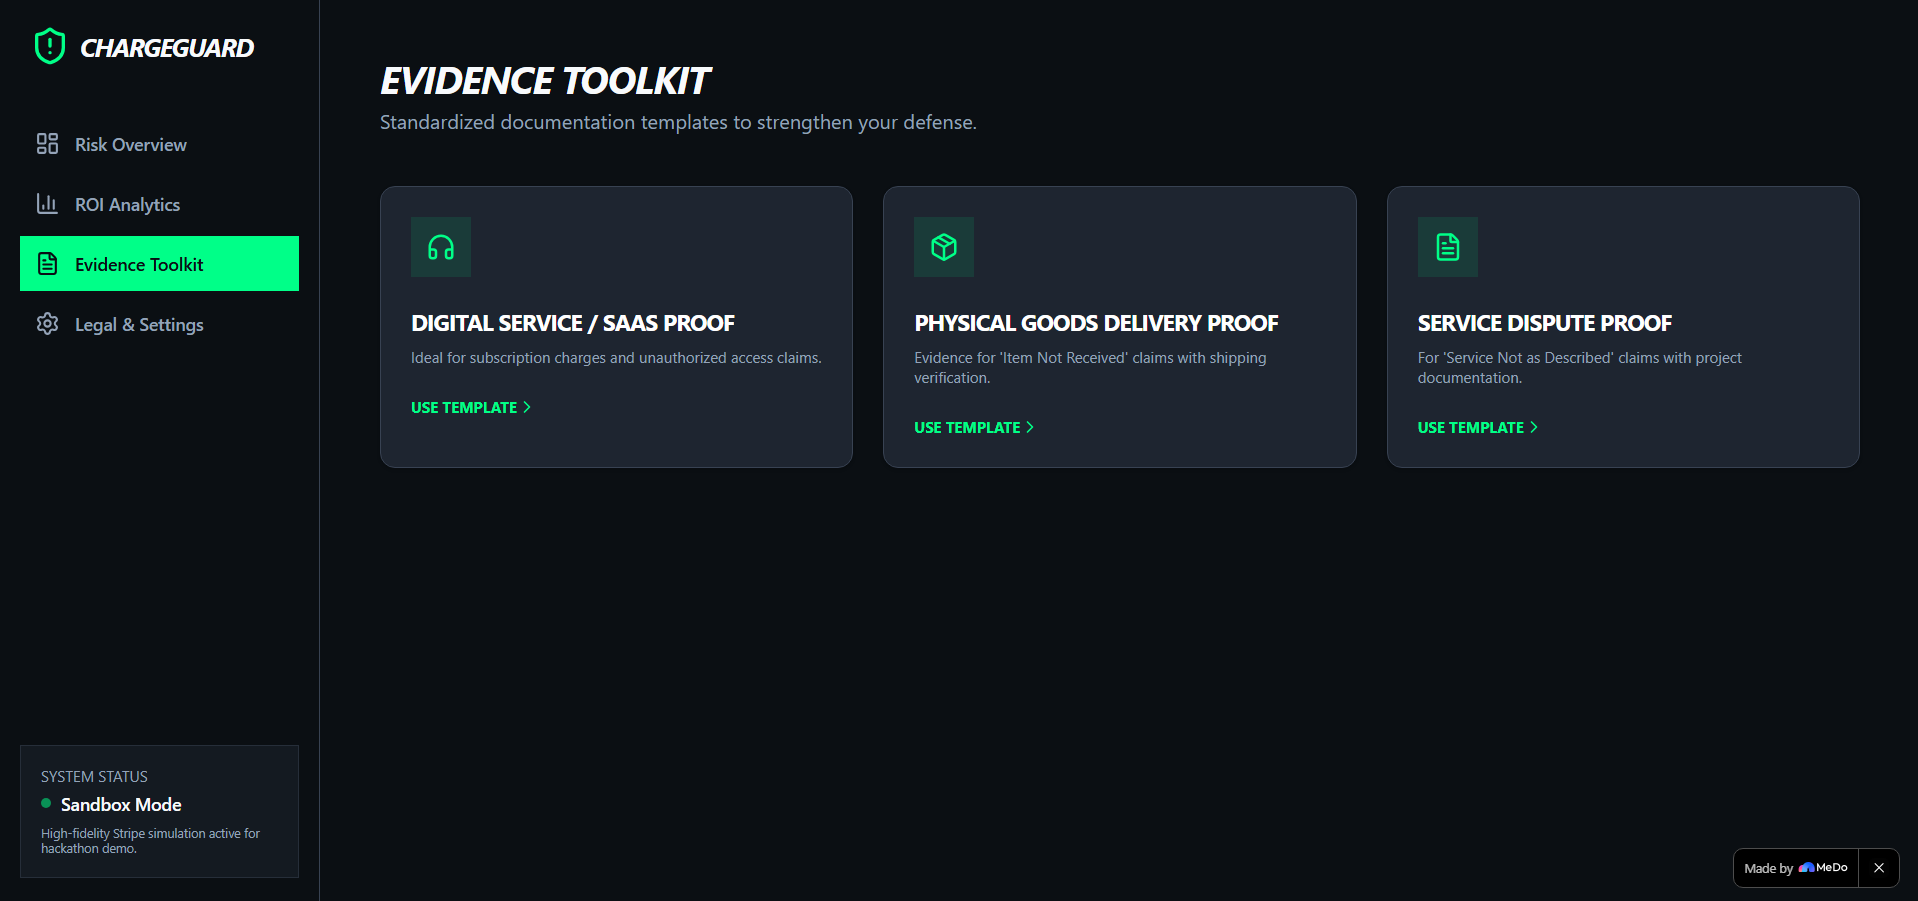Click the ROI Analytics bar chart icon

(x=47, y=204)
